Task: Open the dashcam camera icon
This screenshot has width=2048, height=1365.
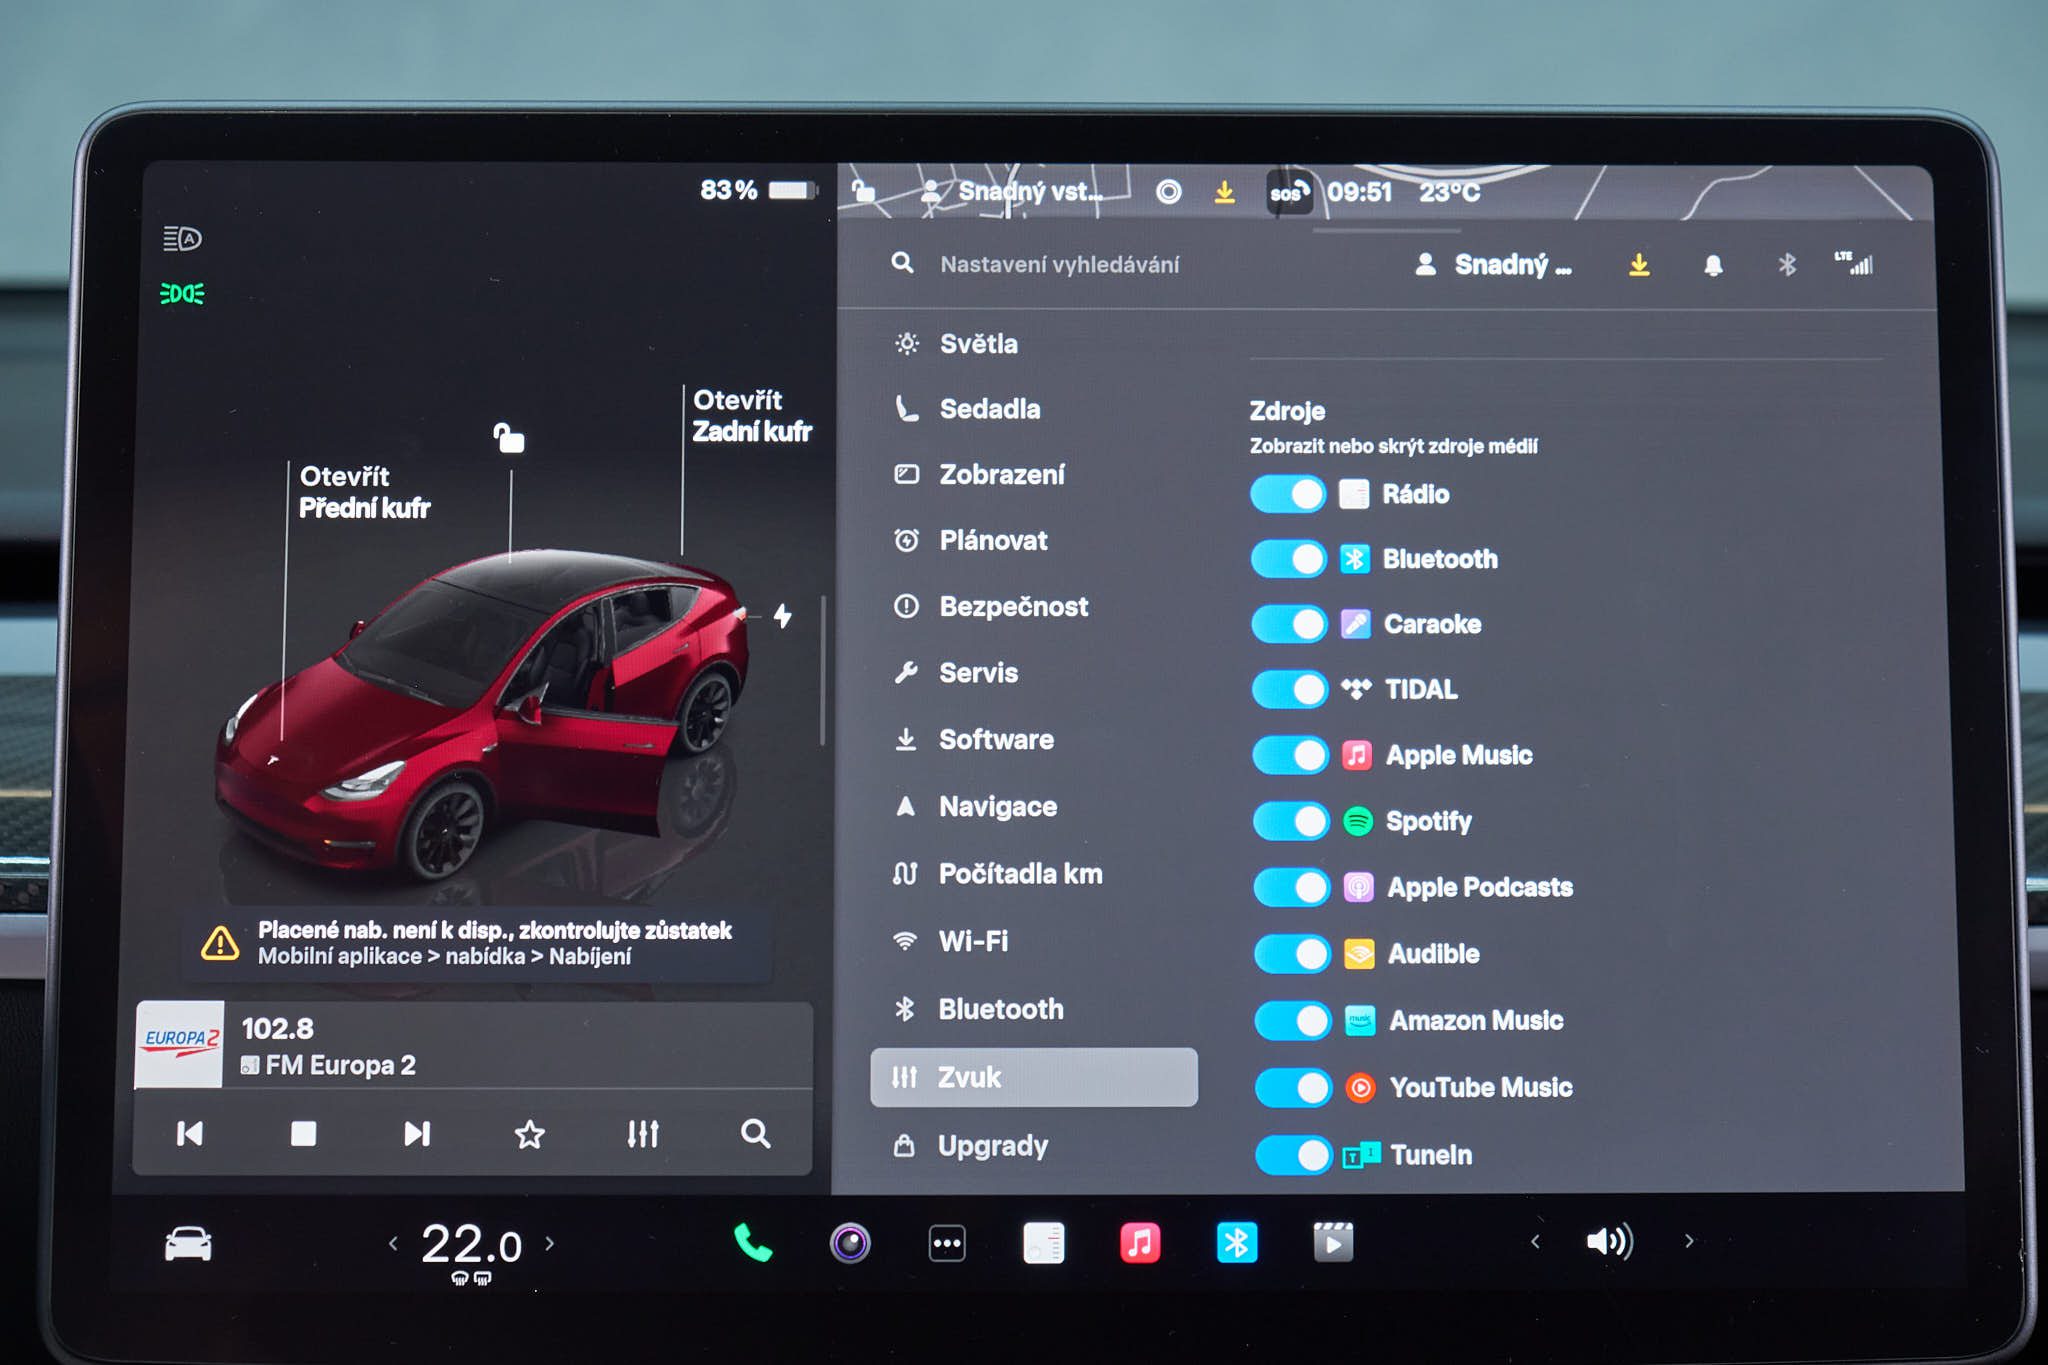Action: [850, 1243]
